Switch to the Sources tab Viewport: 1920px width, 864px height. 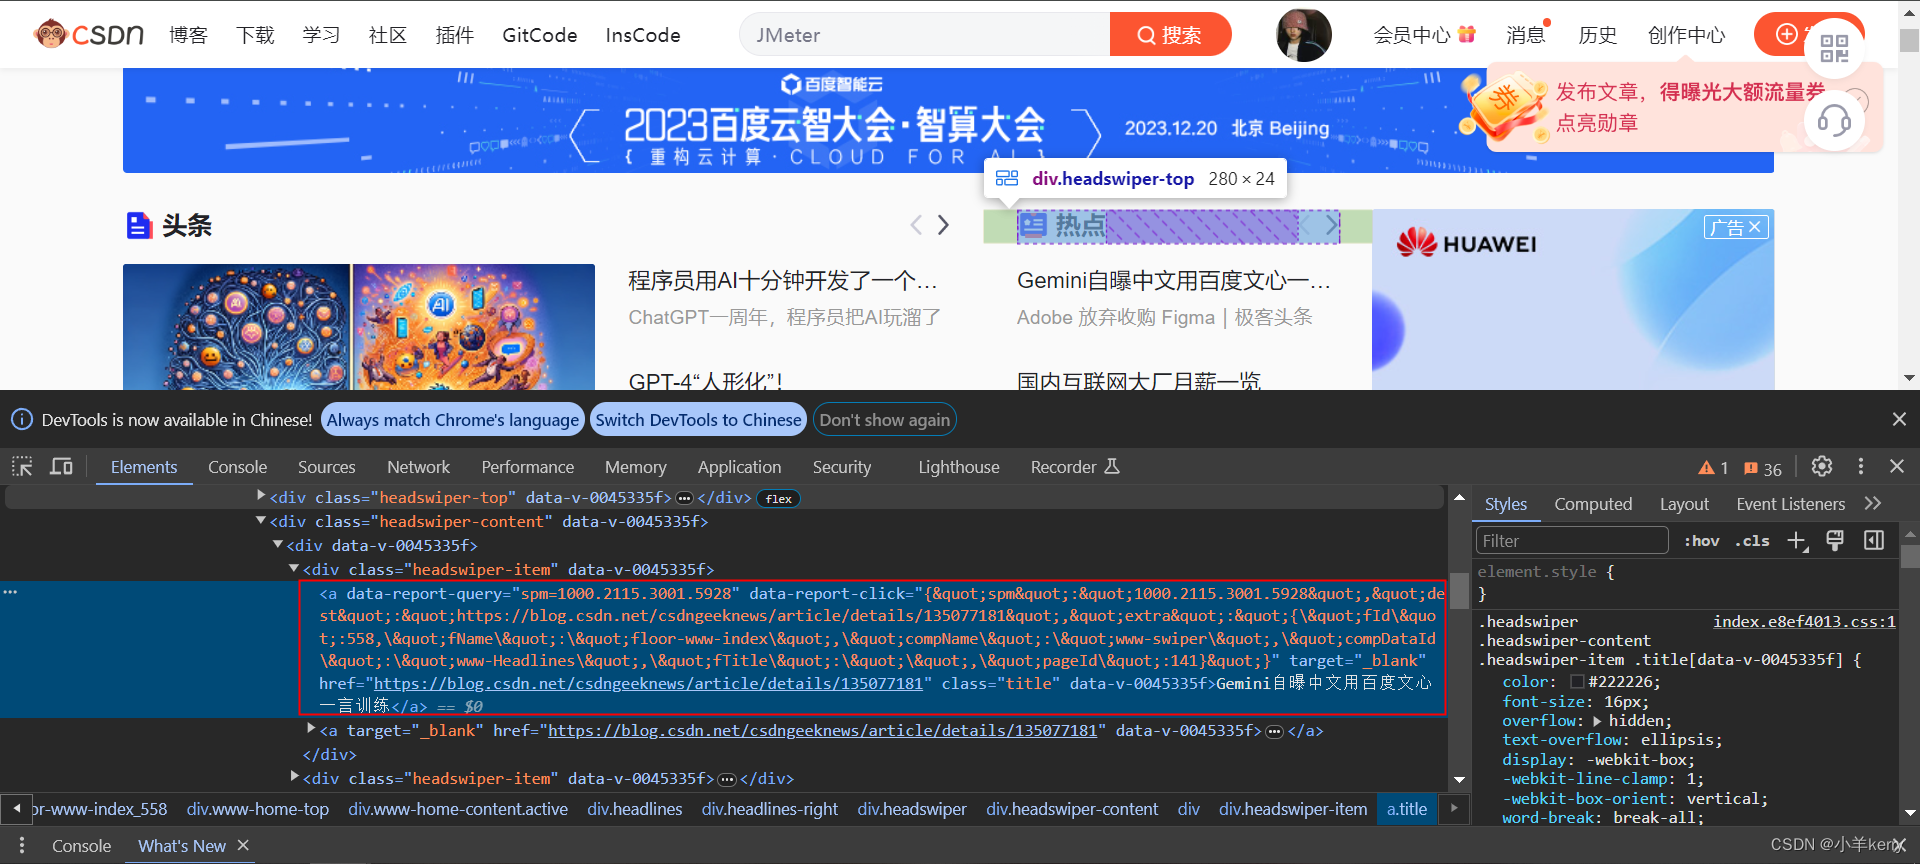326,467
